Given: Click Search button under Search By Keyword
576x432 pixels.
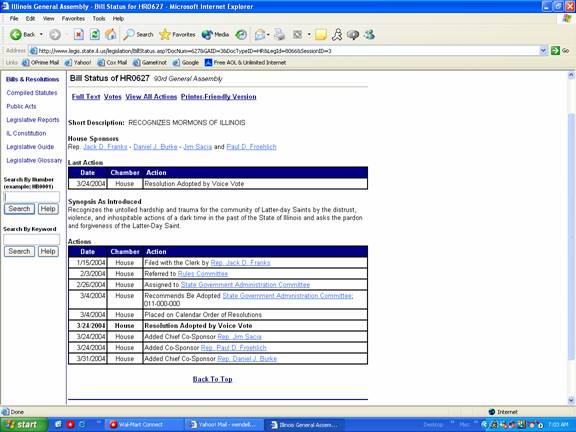Looking at the screenshot, I should point(19,251).
